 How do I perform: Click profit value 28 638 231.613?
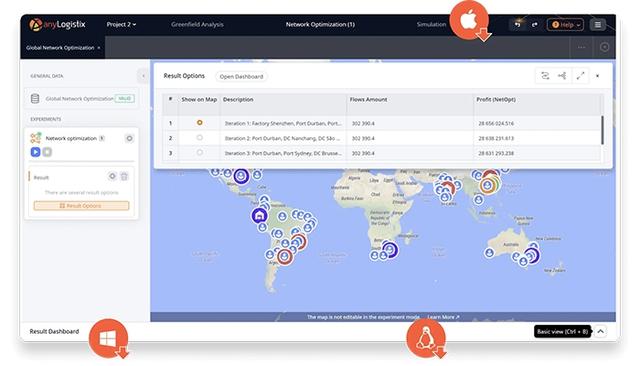pos(496,138)
